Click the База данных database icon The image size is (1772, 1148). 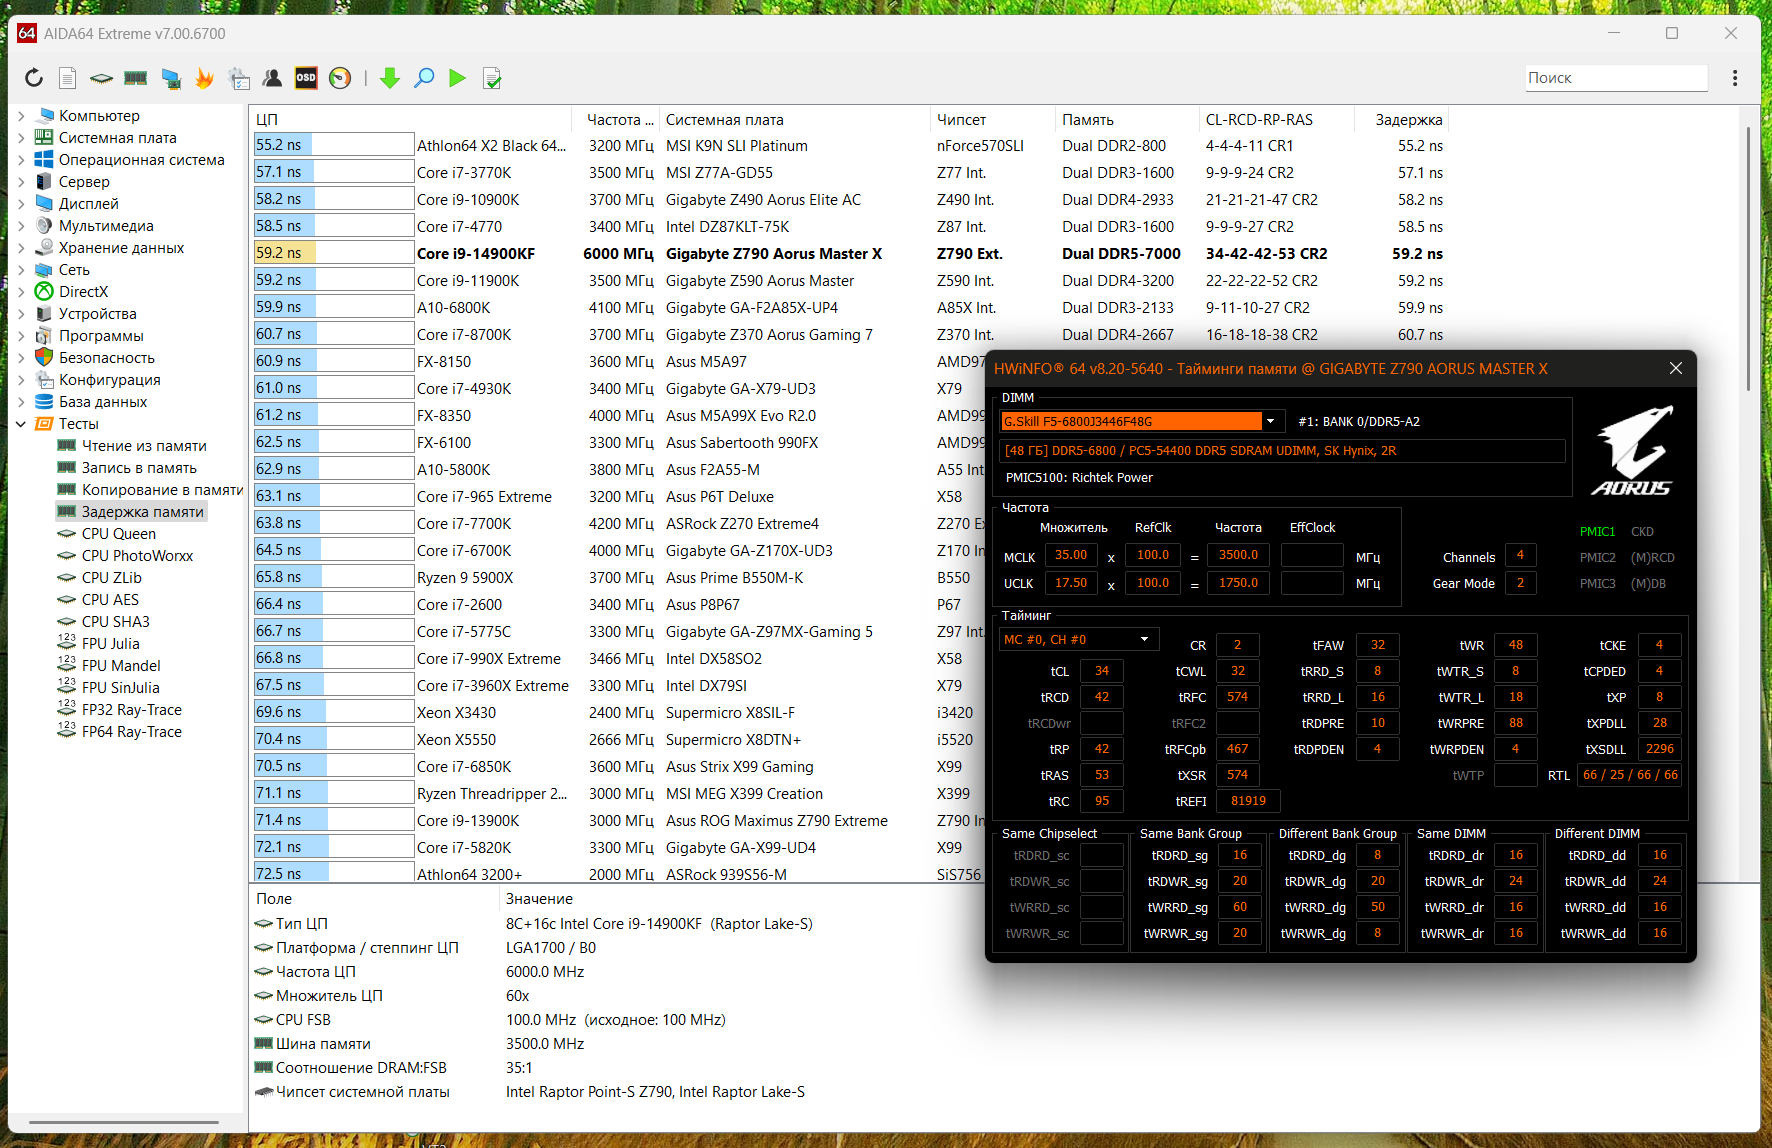44,402
